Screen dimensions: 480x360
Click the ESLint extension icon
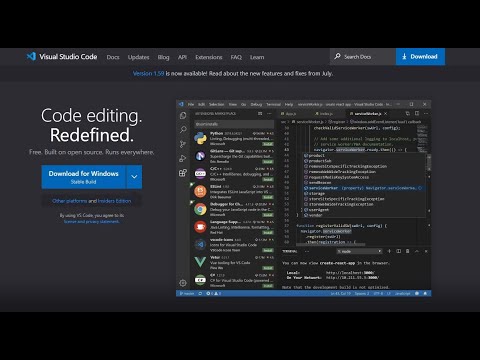coord(200,191)
